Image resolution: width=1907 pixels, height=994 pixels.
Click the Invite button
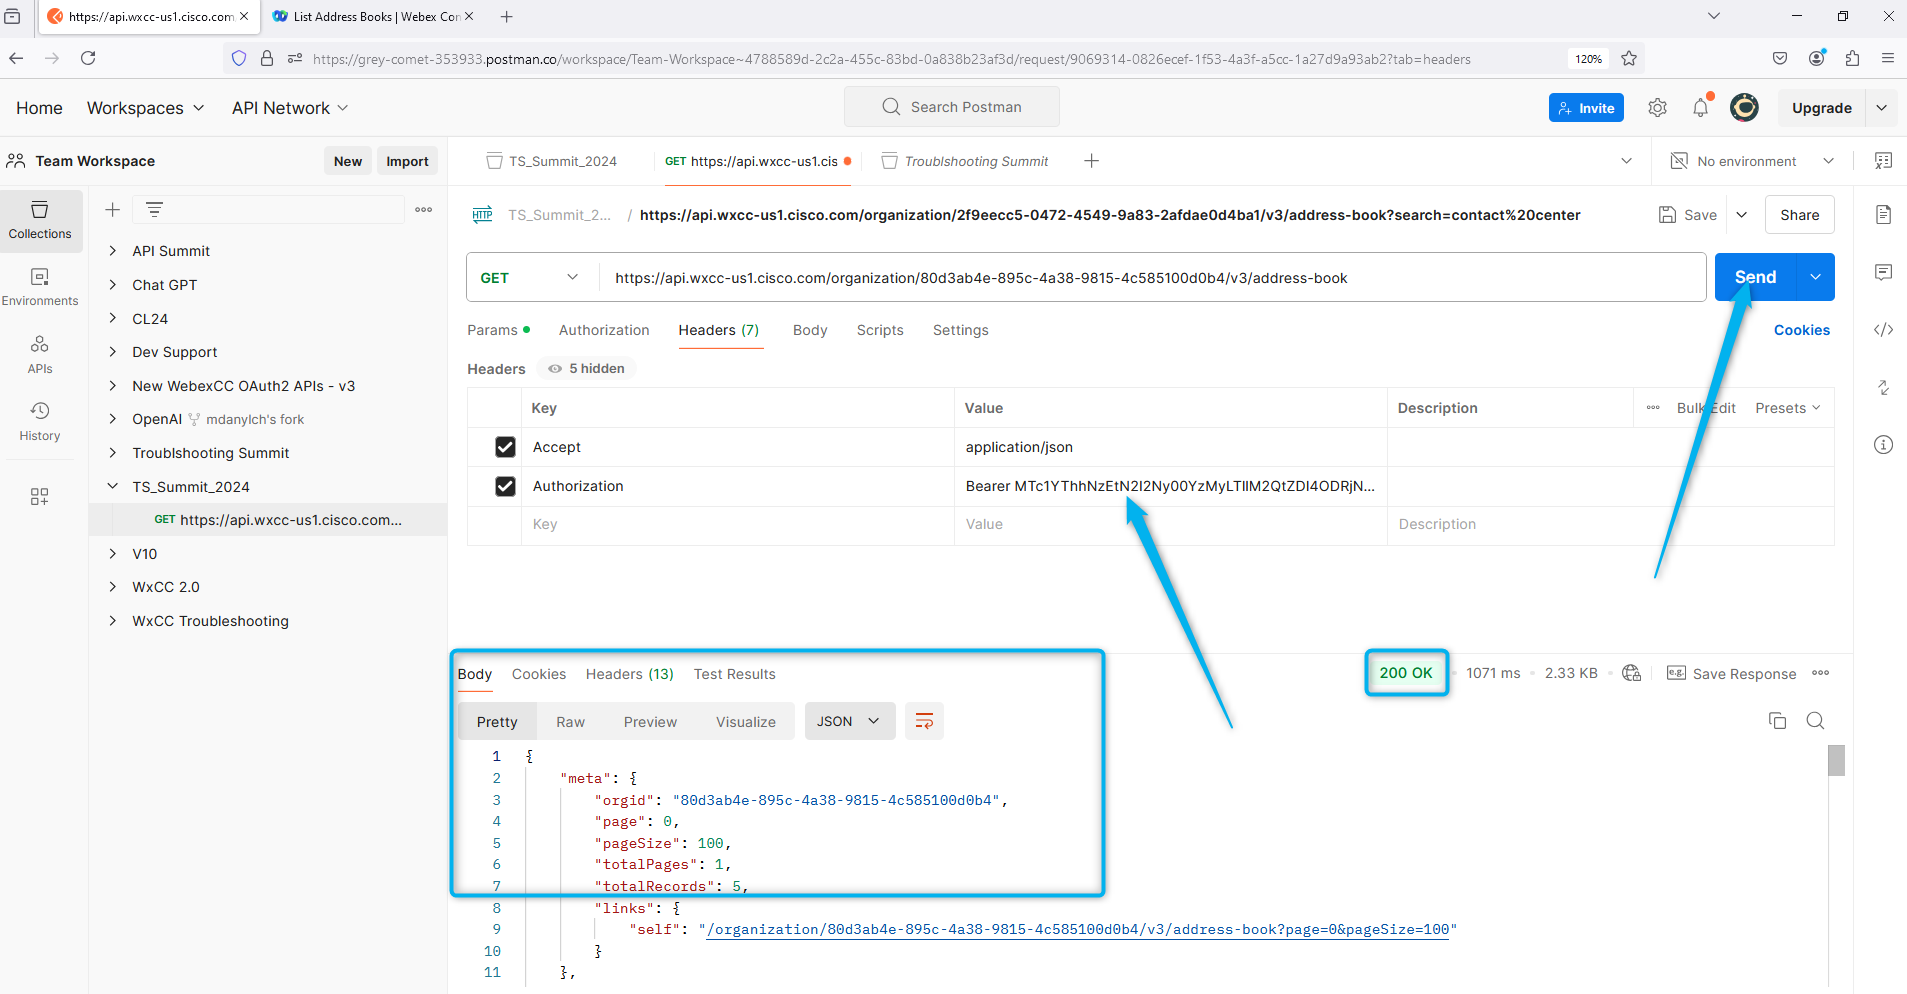point(1586,108)
